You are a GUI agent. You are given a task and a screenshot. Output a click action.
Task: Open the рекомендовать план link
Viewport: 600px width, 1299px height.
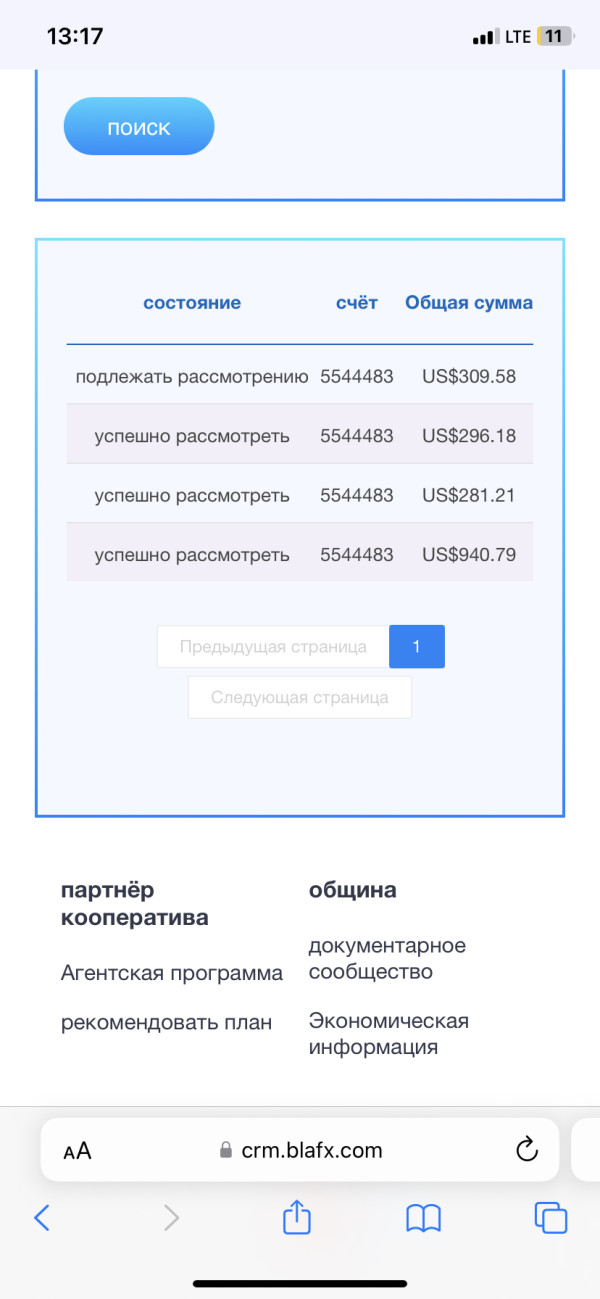click(166, 1023)
